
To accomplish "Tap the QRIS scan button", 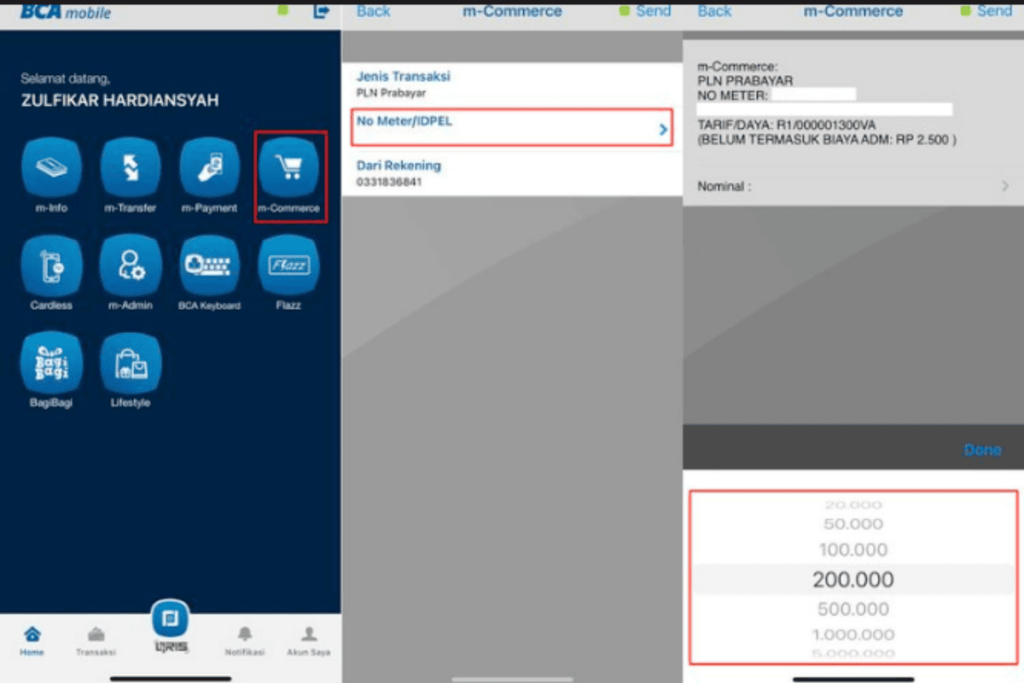I will pyautogui.click(x=170, y=620).
